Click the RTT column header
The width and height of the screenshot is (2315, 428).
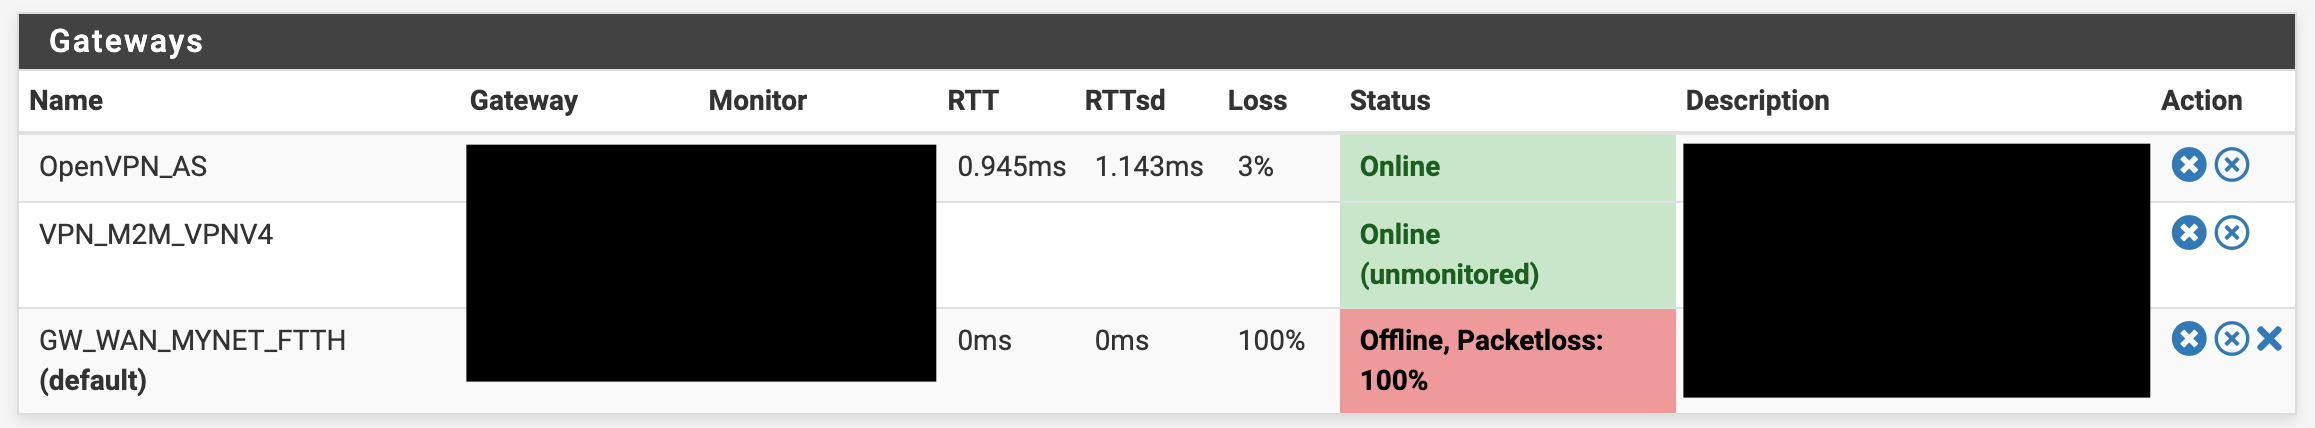(973, 100)
